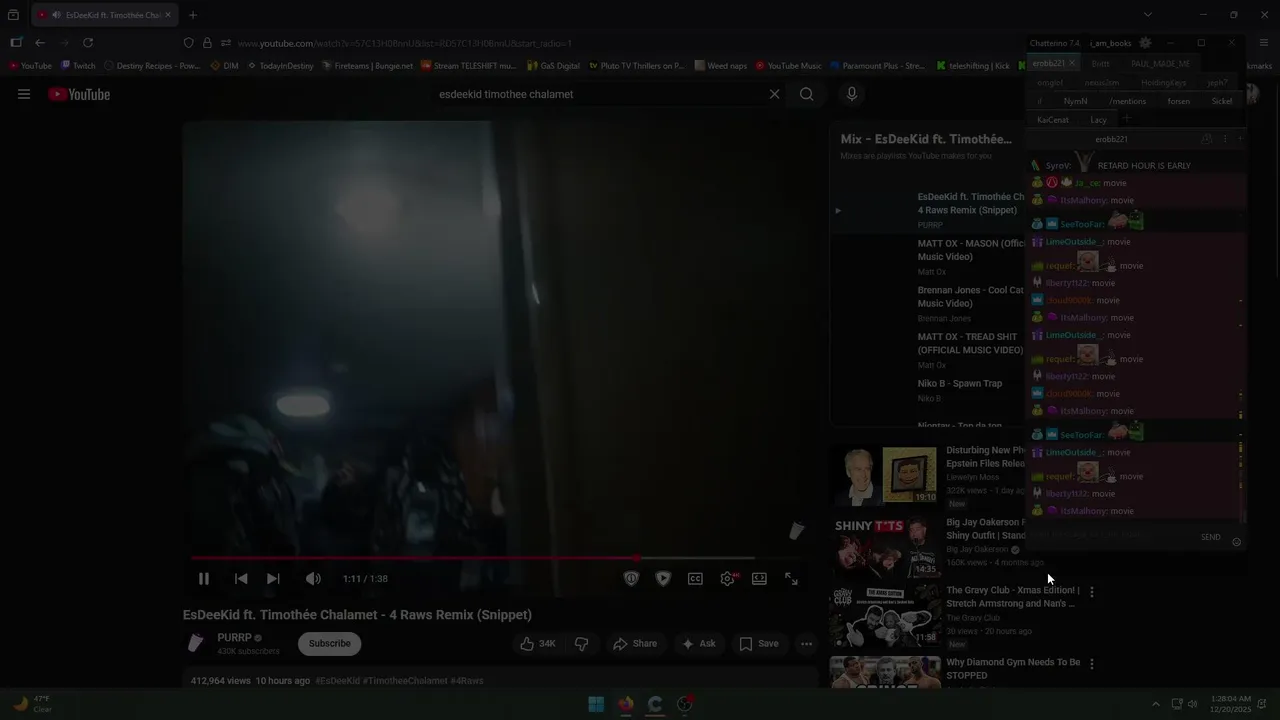Open the SHINY TITS Big Jay Oakerson thumbnail

click(x=884, y=548)
